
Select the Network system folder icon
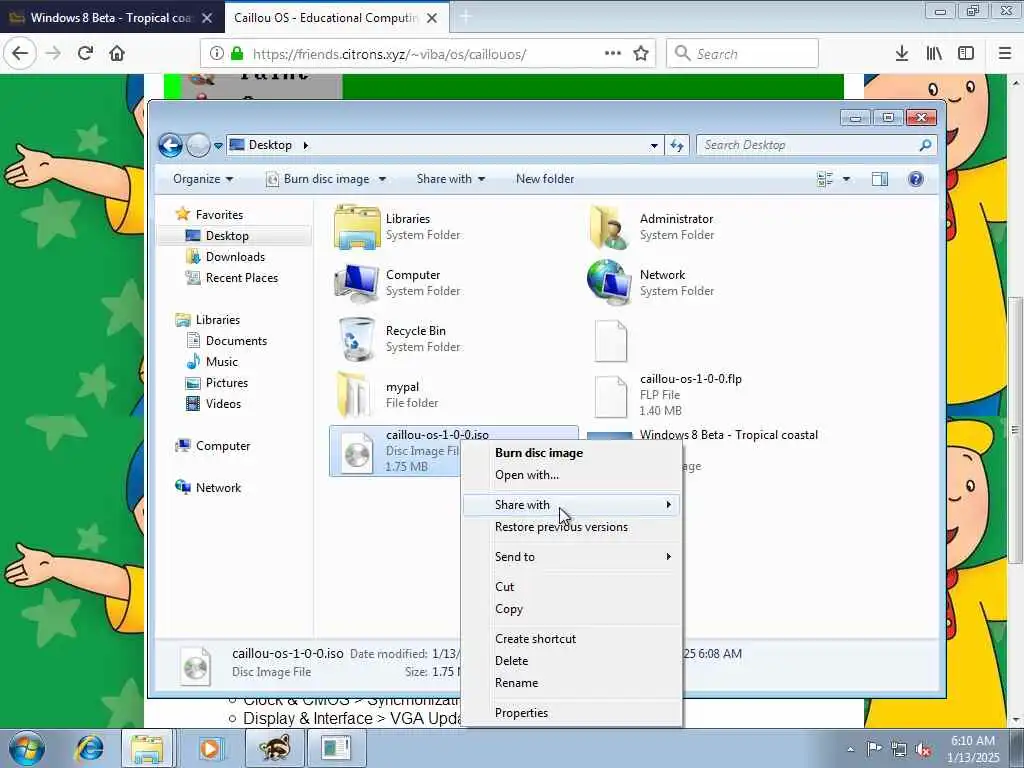610,282
